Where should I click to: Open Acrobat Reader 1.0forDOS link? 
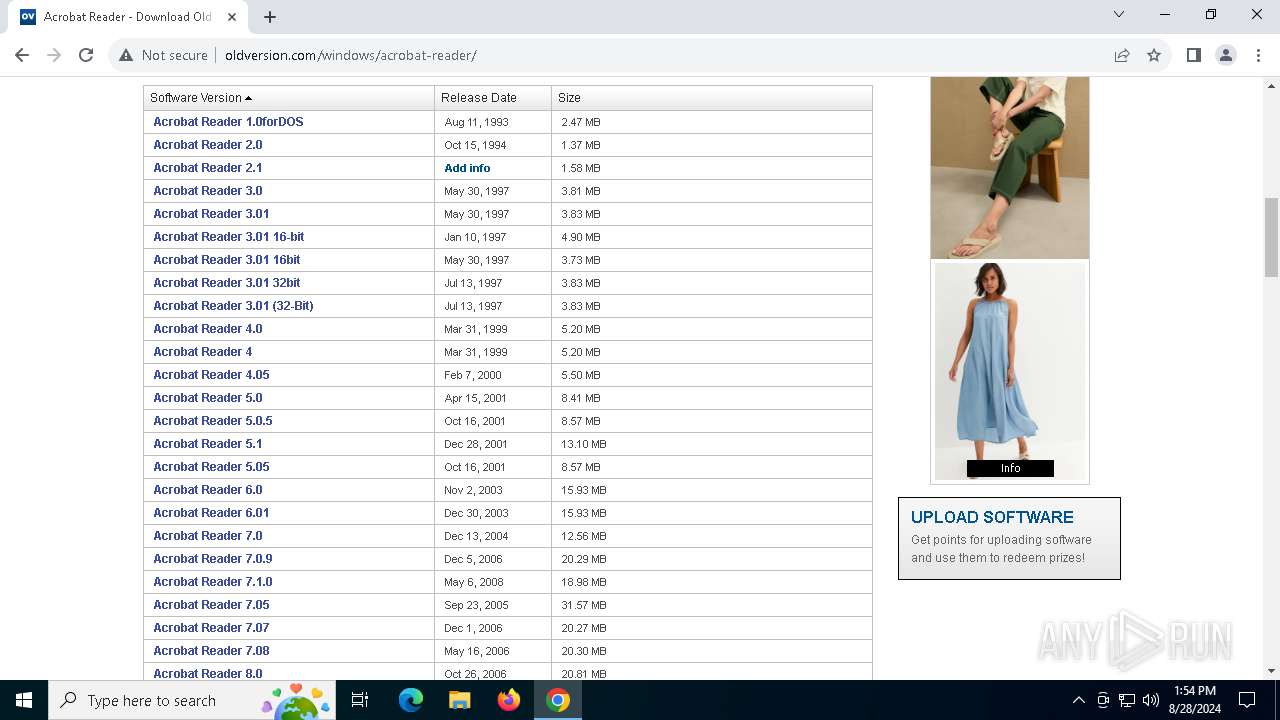[228, 122]
